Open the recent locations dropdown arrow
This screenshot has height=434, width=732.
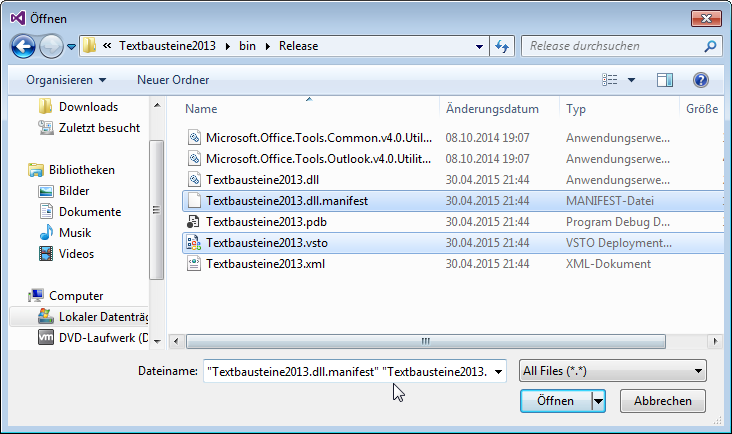pyautogui.click(x=71, y=47)
